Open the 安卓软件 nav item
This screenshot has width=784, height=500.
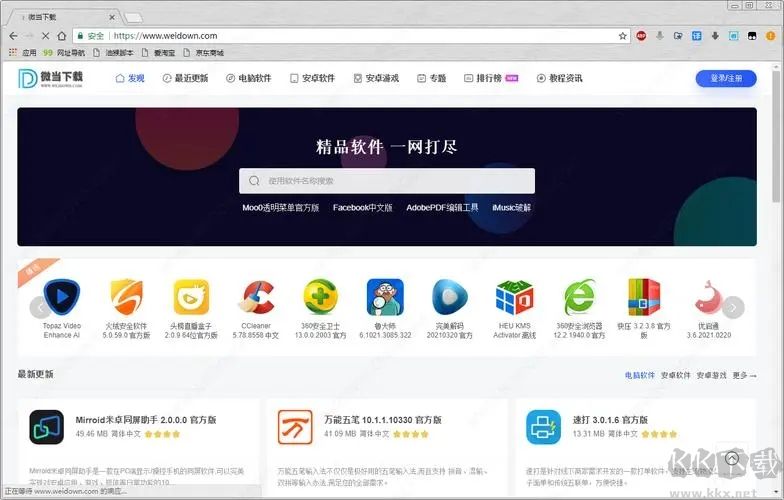[312, 78]
